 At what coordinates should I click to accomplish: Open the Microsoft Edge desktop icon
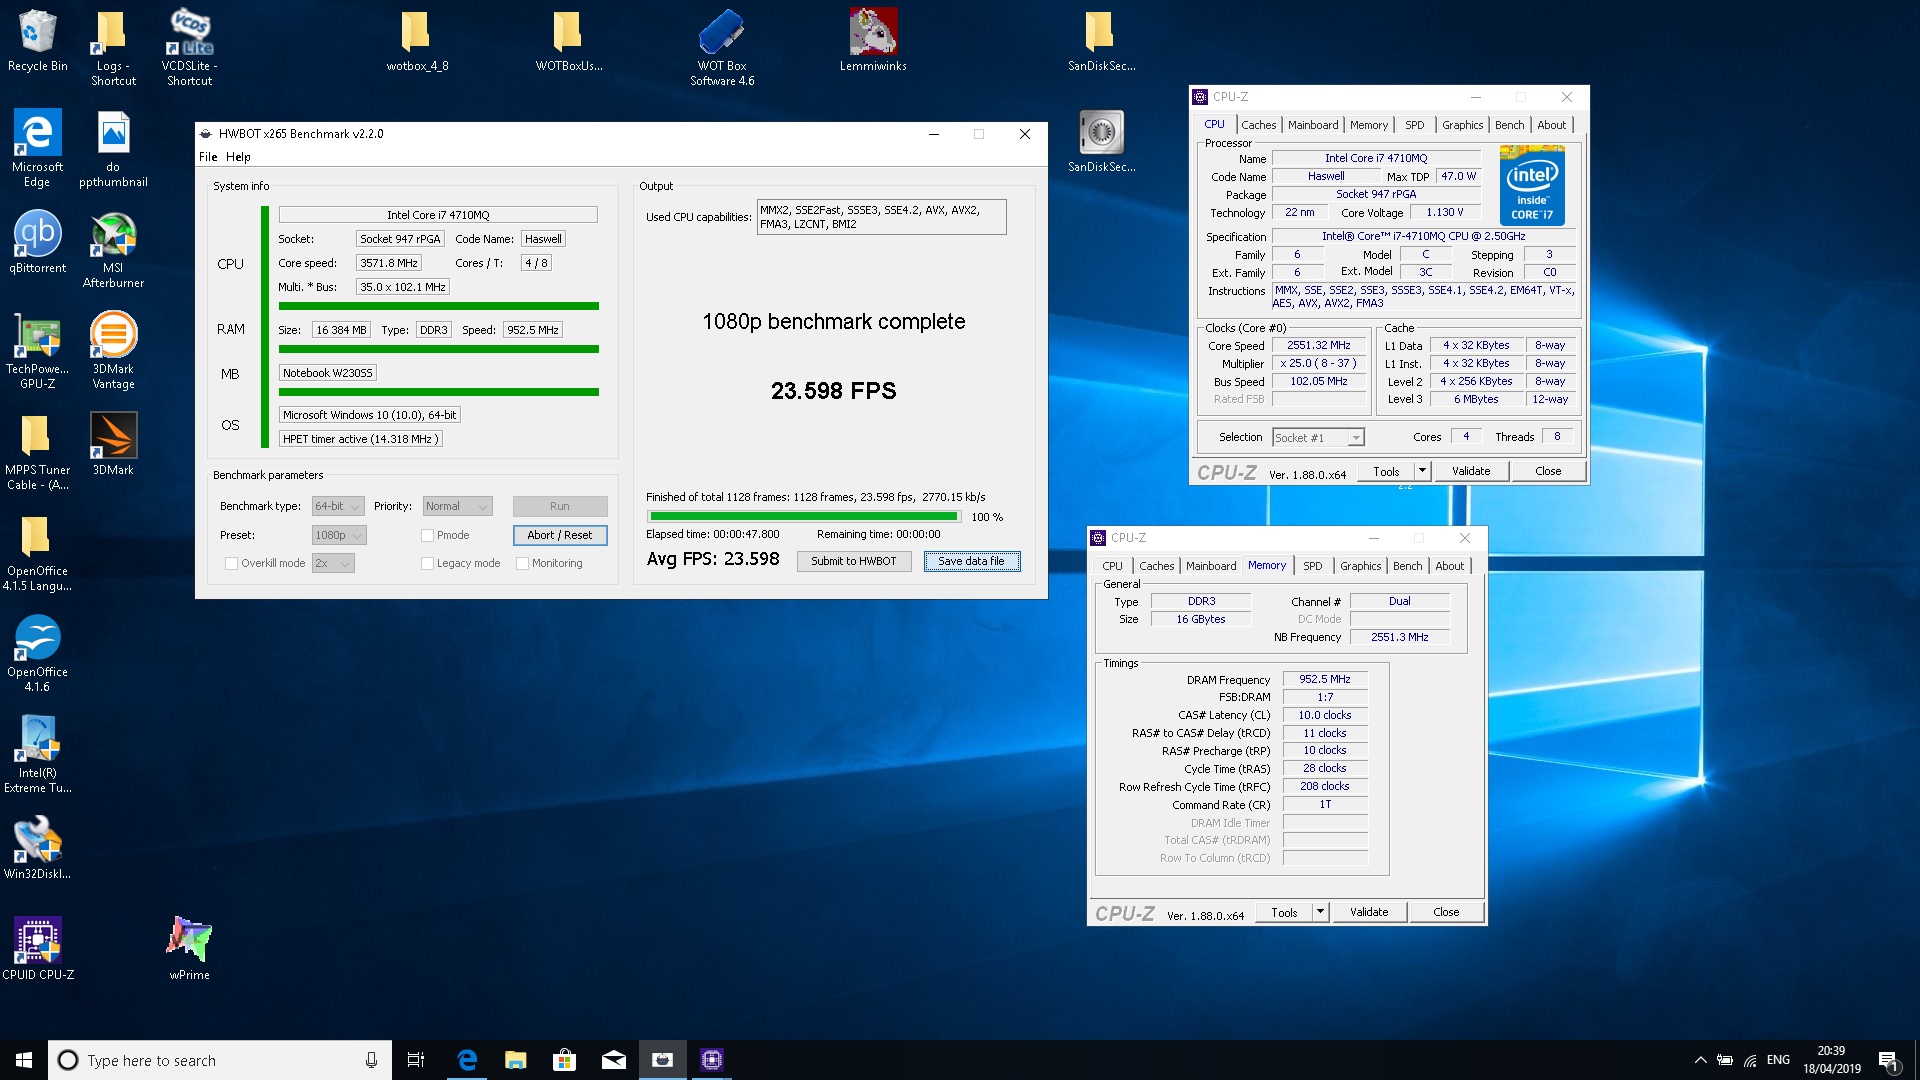pos(37,148)
